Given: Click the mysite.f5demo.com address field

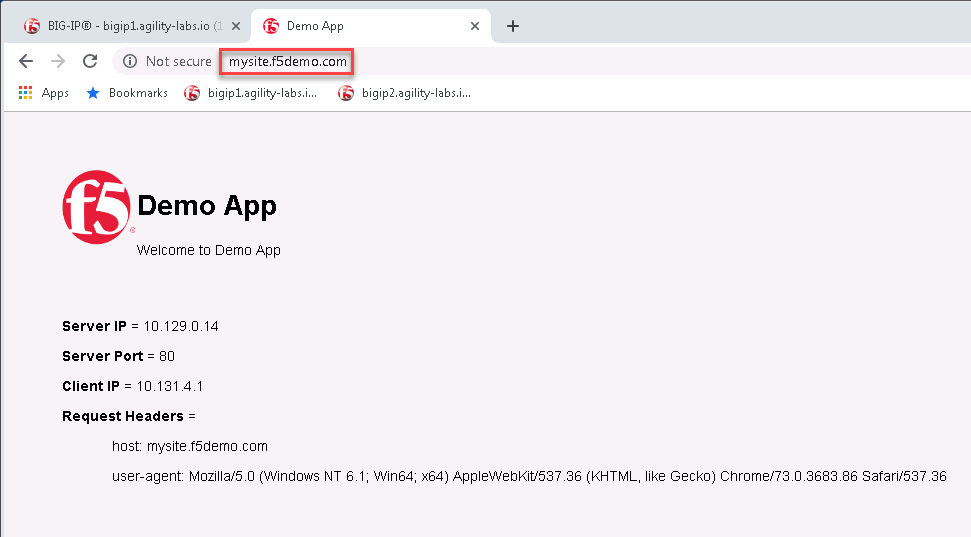Looking at the screenshot, I should point(287,61).
